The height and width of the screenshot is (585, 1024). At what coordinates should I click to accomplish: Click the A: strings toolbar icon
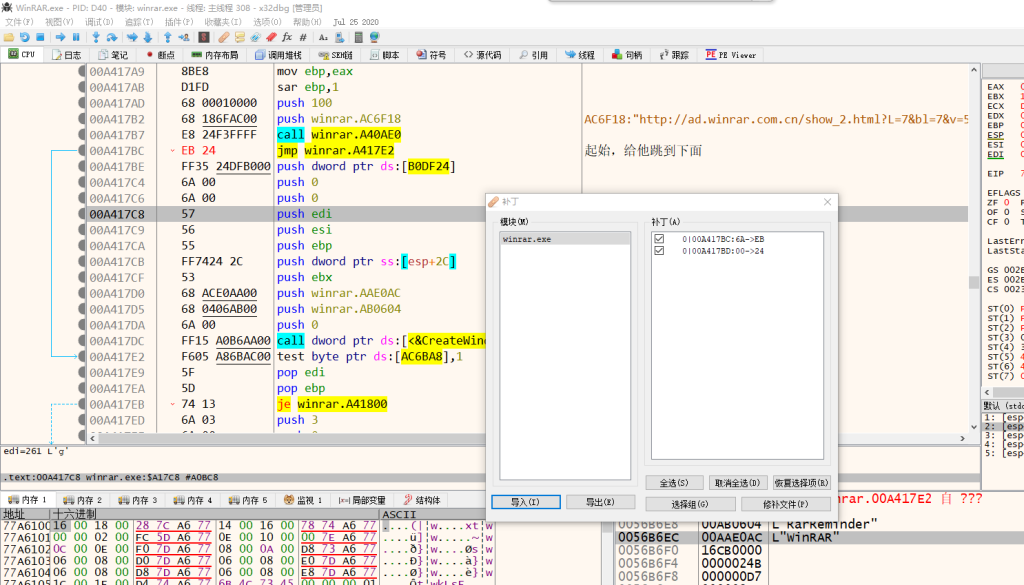(323, 37)
